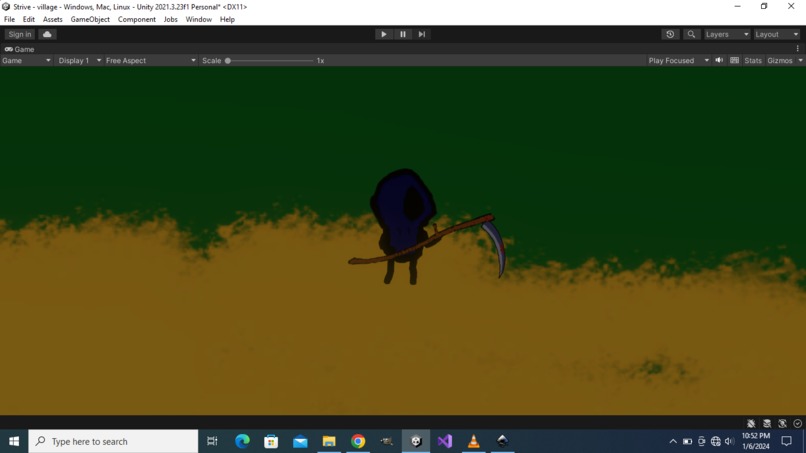Image resolution: width=806 pixels, height=453 pixels.
Task: Start Play mode with the Play button
Action: pos(383,34)
